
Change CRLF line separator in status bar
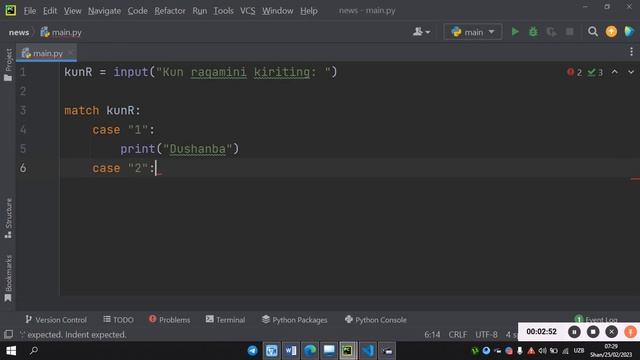click(458, 335)
